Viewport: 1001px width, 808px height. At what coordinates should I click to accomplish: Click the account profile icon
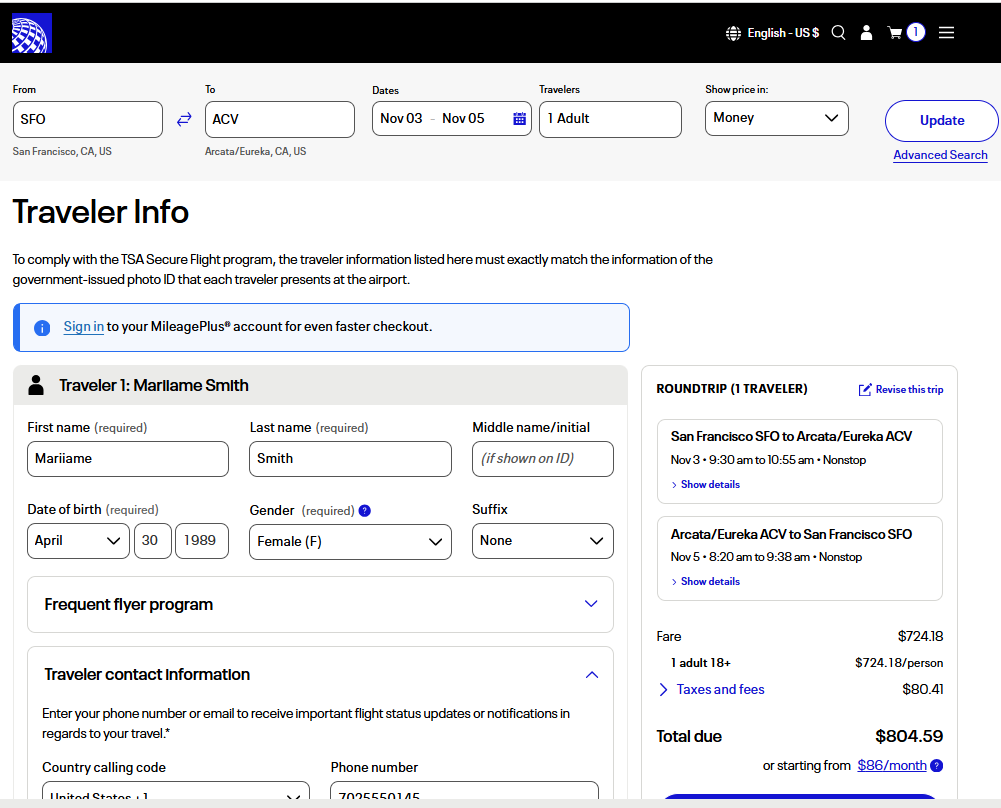coord(866,33)
